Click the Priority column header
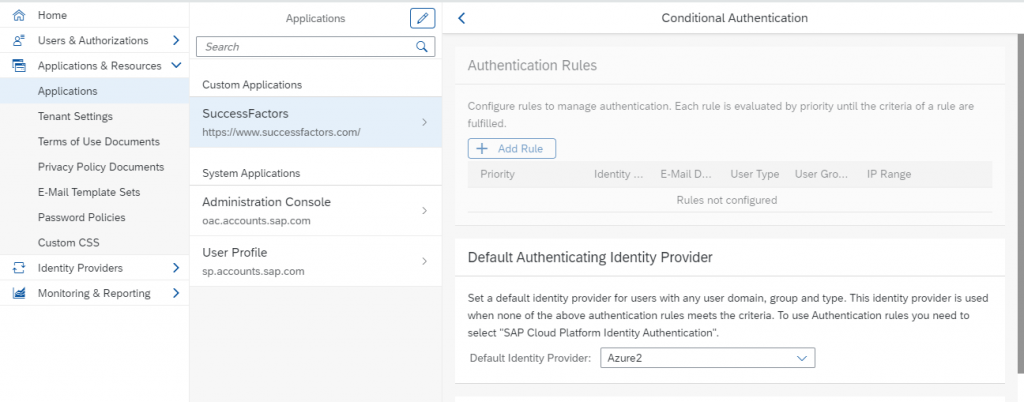 coord(497,174)
